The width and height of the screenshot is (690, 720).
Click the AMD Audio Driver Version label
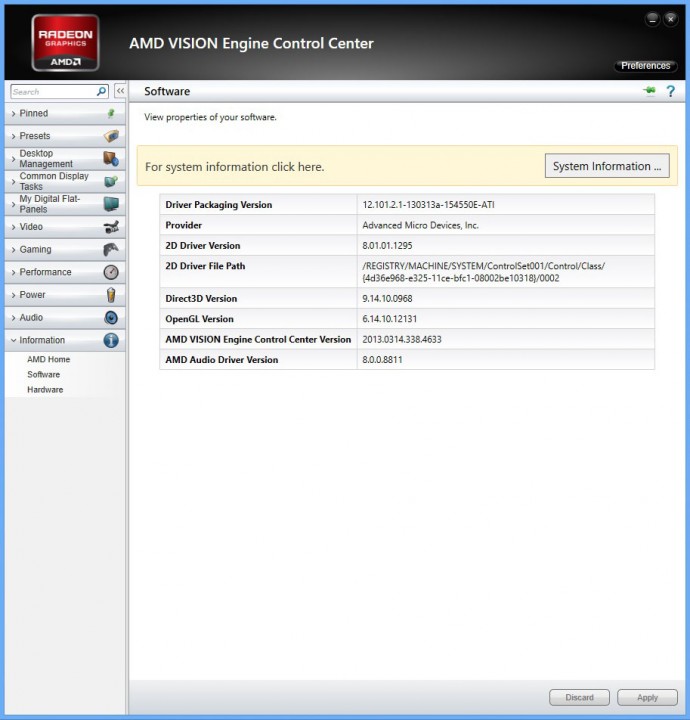click(222, 360)
